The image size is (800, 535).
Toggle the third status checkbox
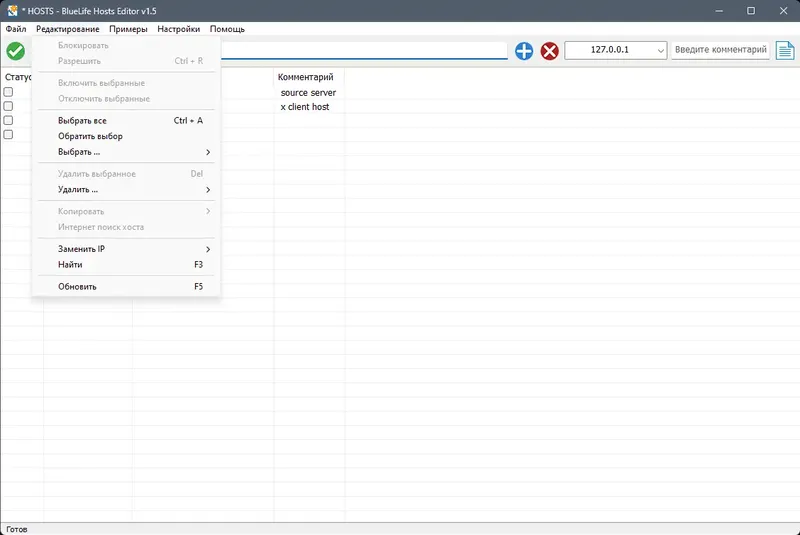[x=8, y=120]
